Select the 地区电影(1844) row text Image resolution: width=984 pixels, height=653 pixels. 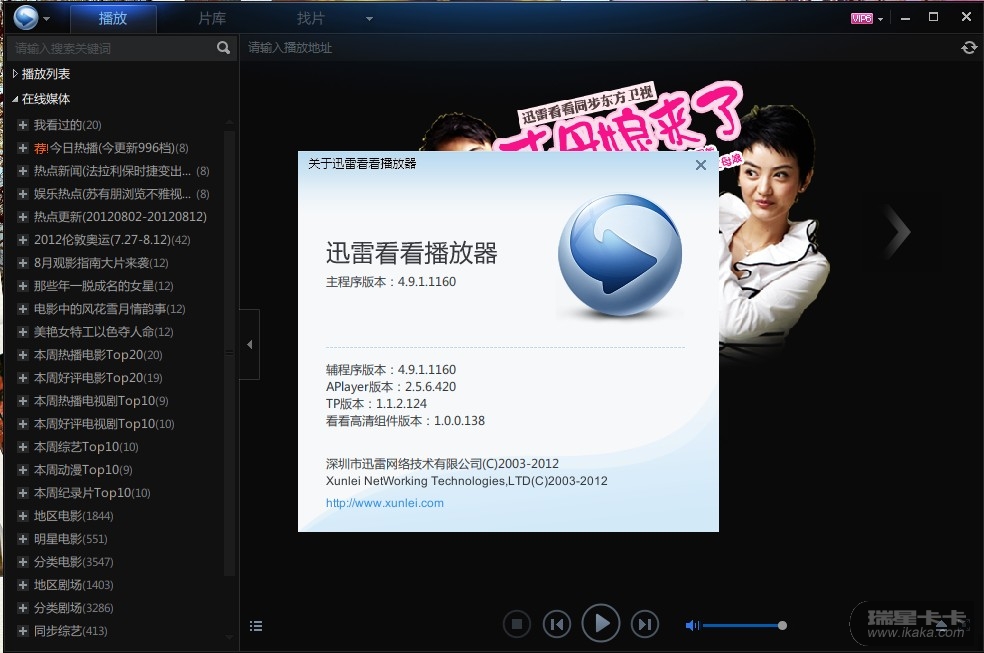point(73,516)
